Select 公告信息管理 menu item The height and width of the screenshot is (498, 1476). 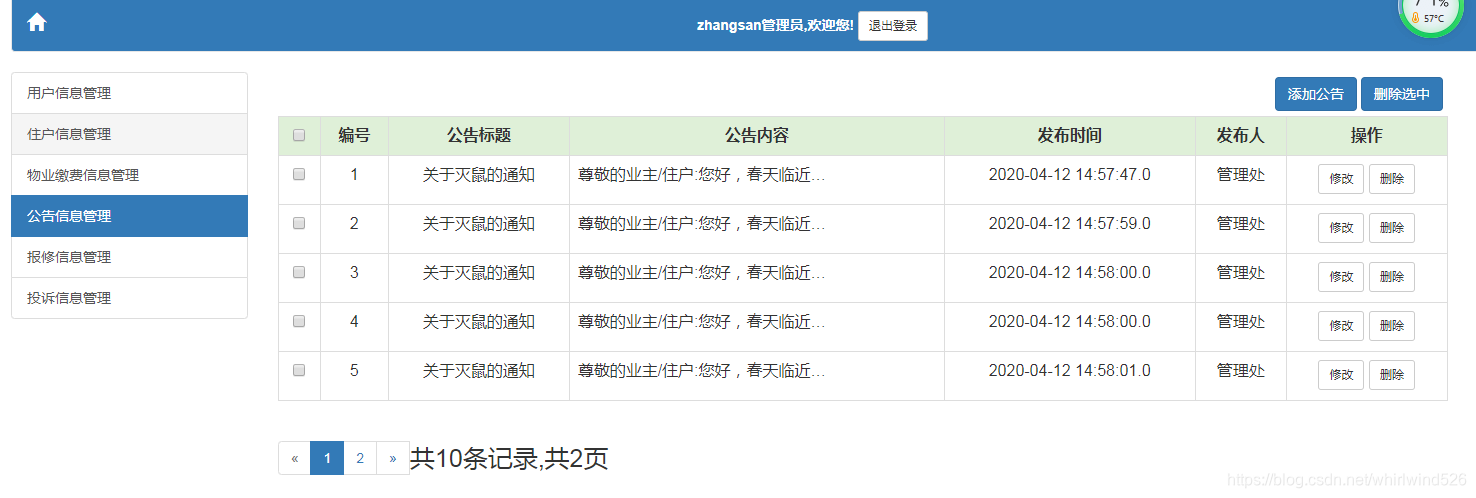pos(129,216)
